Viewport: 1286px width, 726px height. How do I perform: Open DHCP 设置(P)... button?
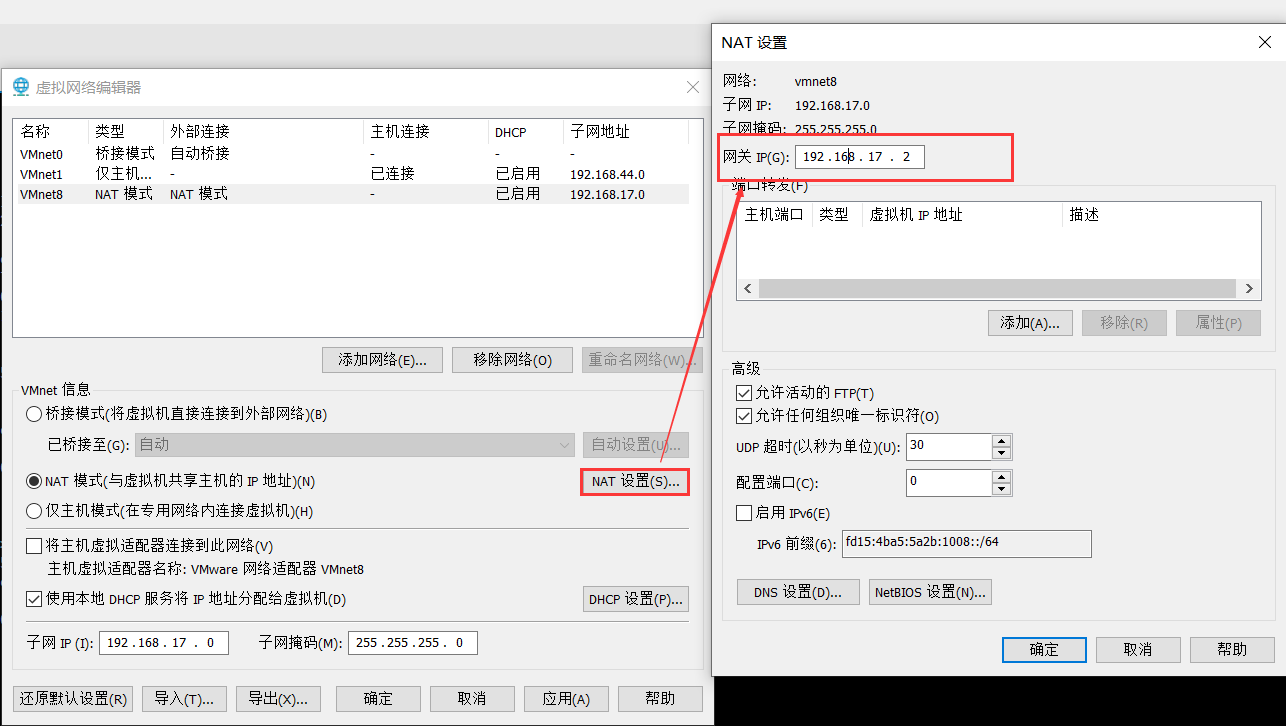636,599
